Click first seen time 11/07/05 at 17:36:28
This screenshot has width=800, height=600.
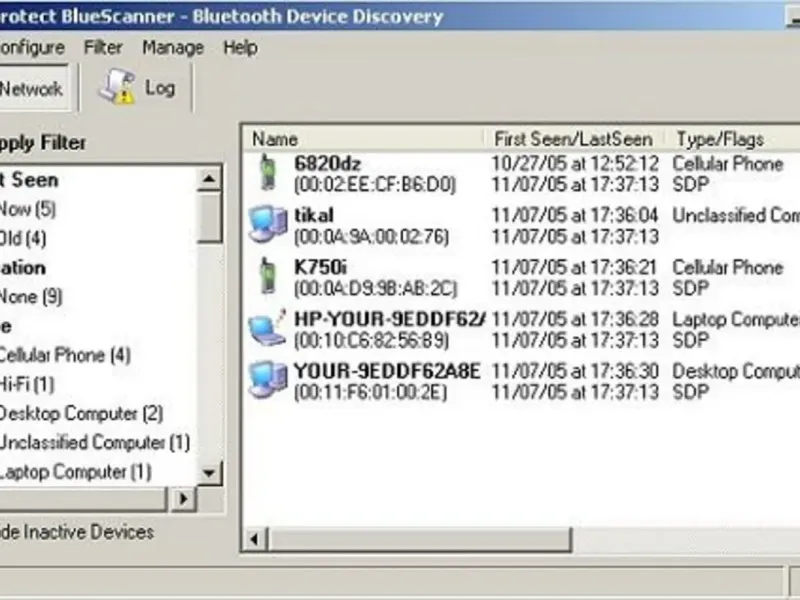click(x=575, y=319)
